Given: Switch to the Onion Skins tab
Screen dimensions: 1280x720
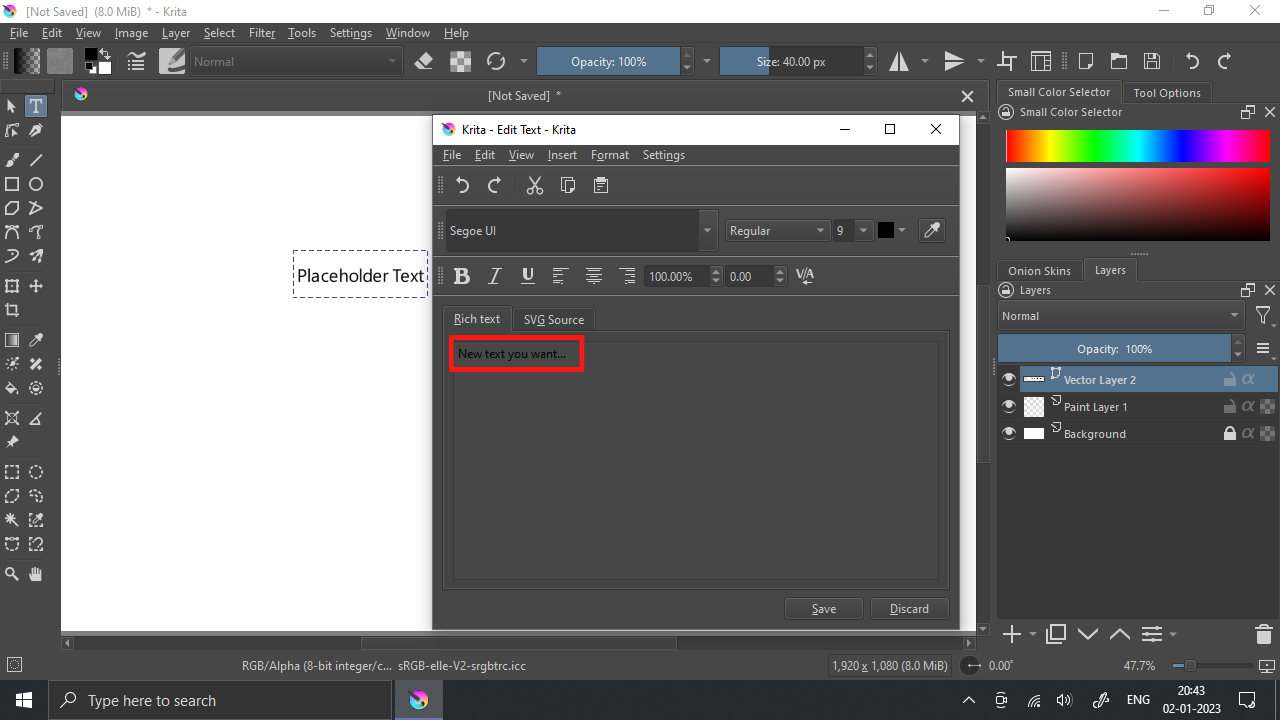Looking at the screenshot, I should click(1039, 271).
